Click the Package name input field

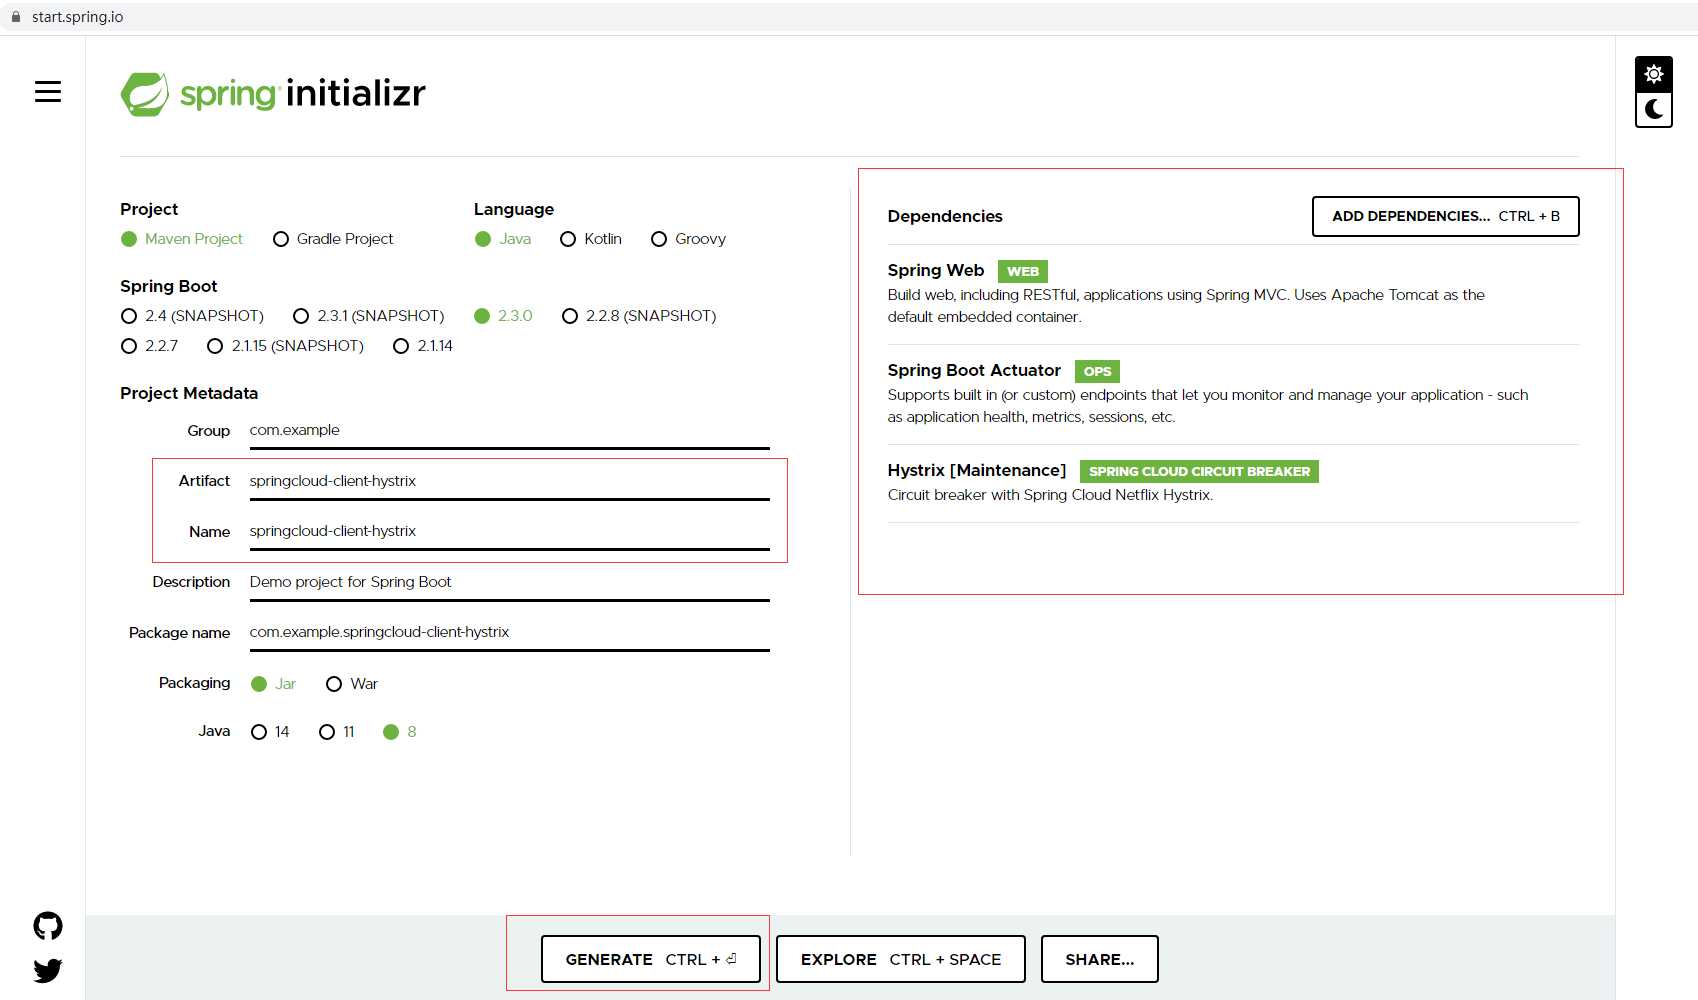tap(509, 633)
